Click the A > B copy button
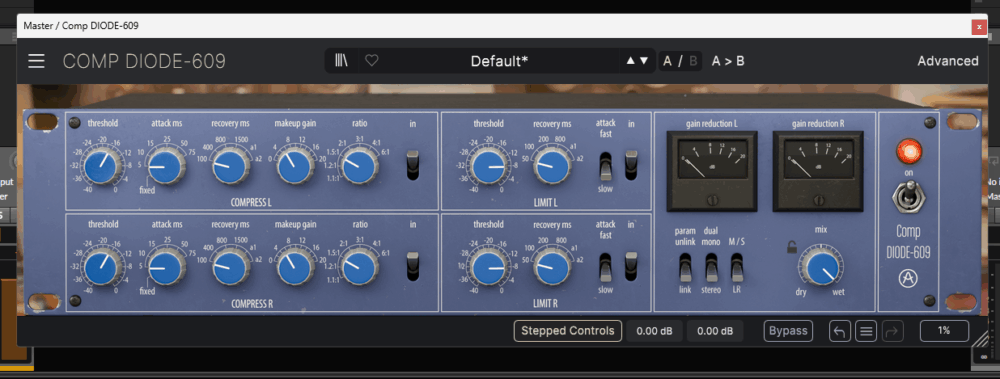Image resolution: width=1000 pixels, height=379 pixels. point(728,61)
